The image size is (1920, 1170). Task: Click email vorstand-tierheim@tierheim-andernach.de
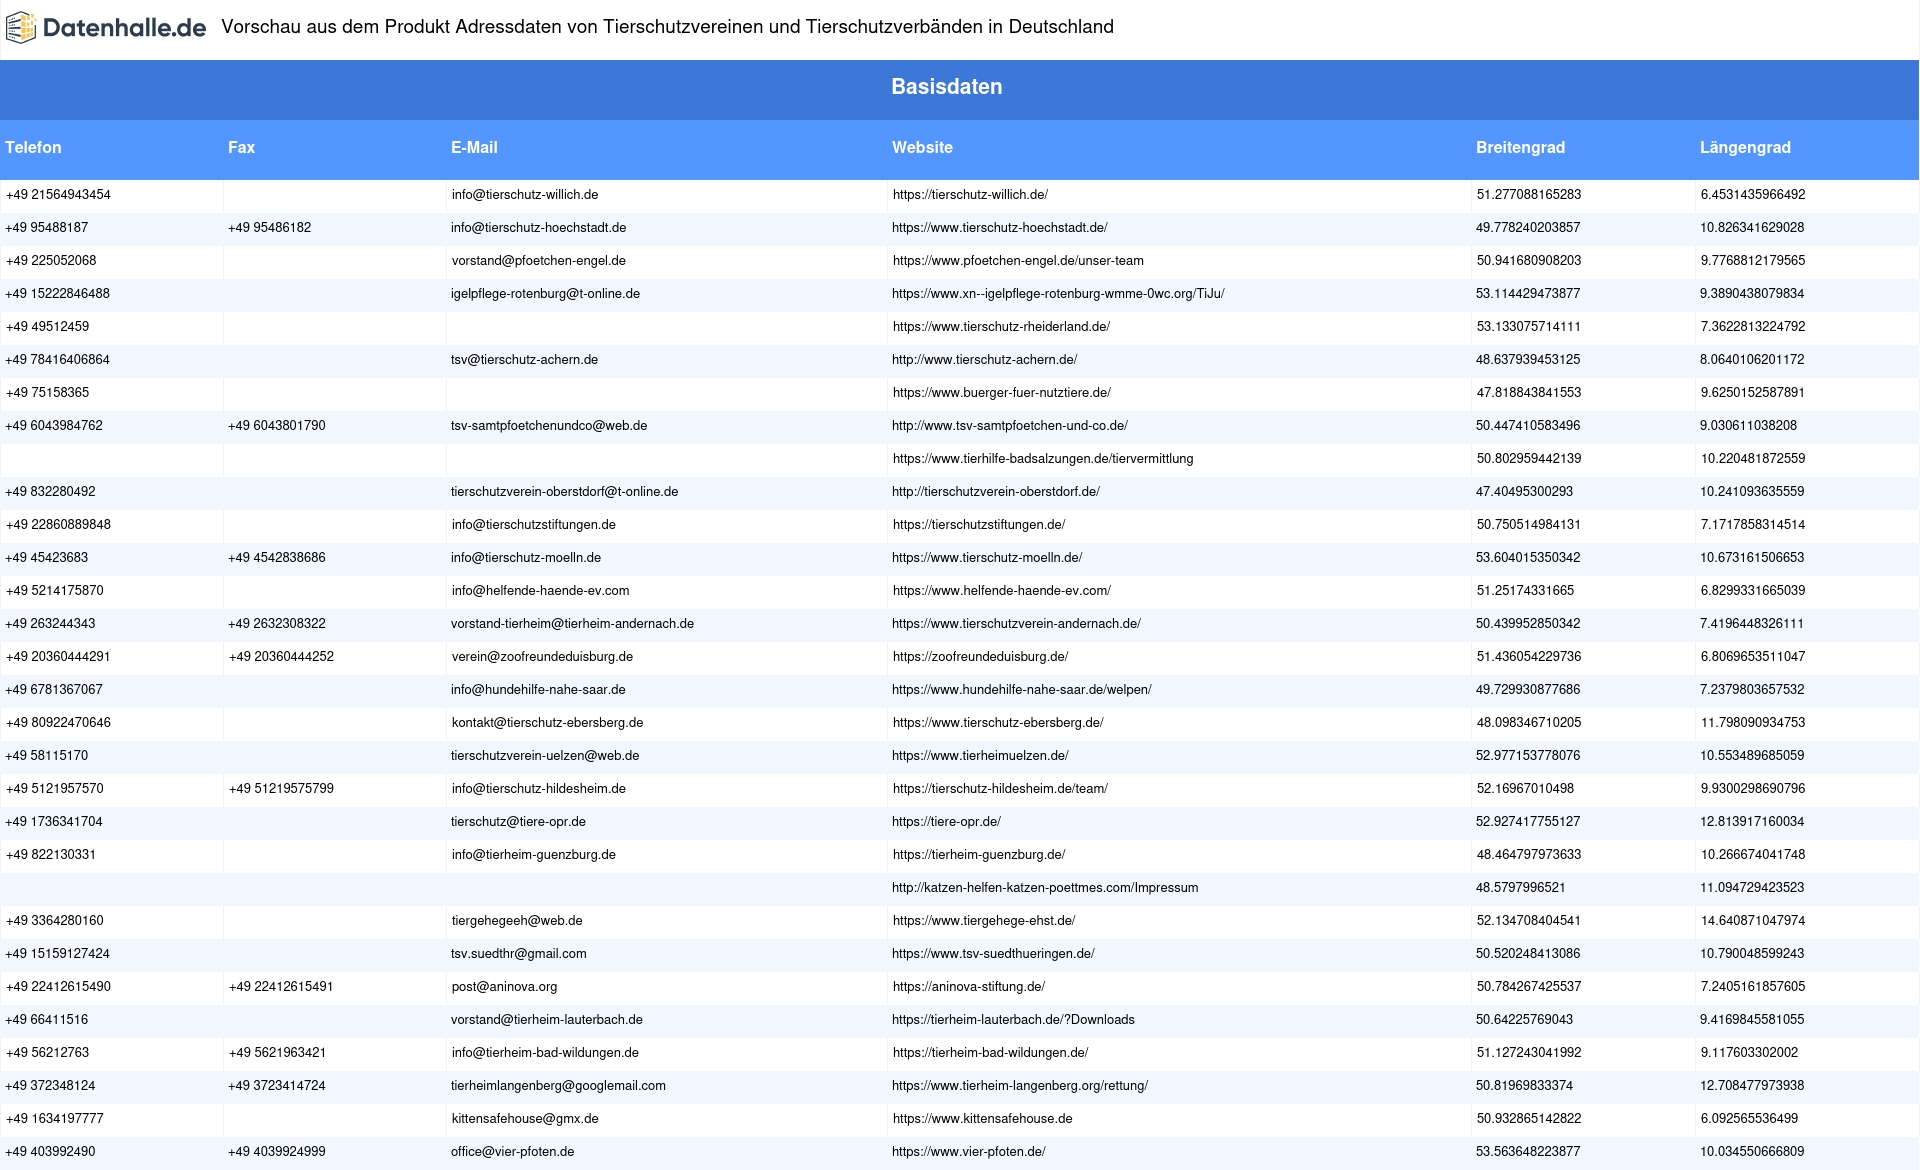573,624
